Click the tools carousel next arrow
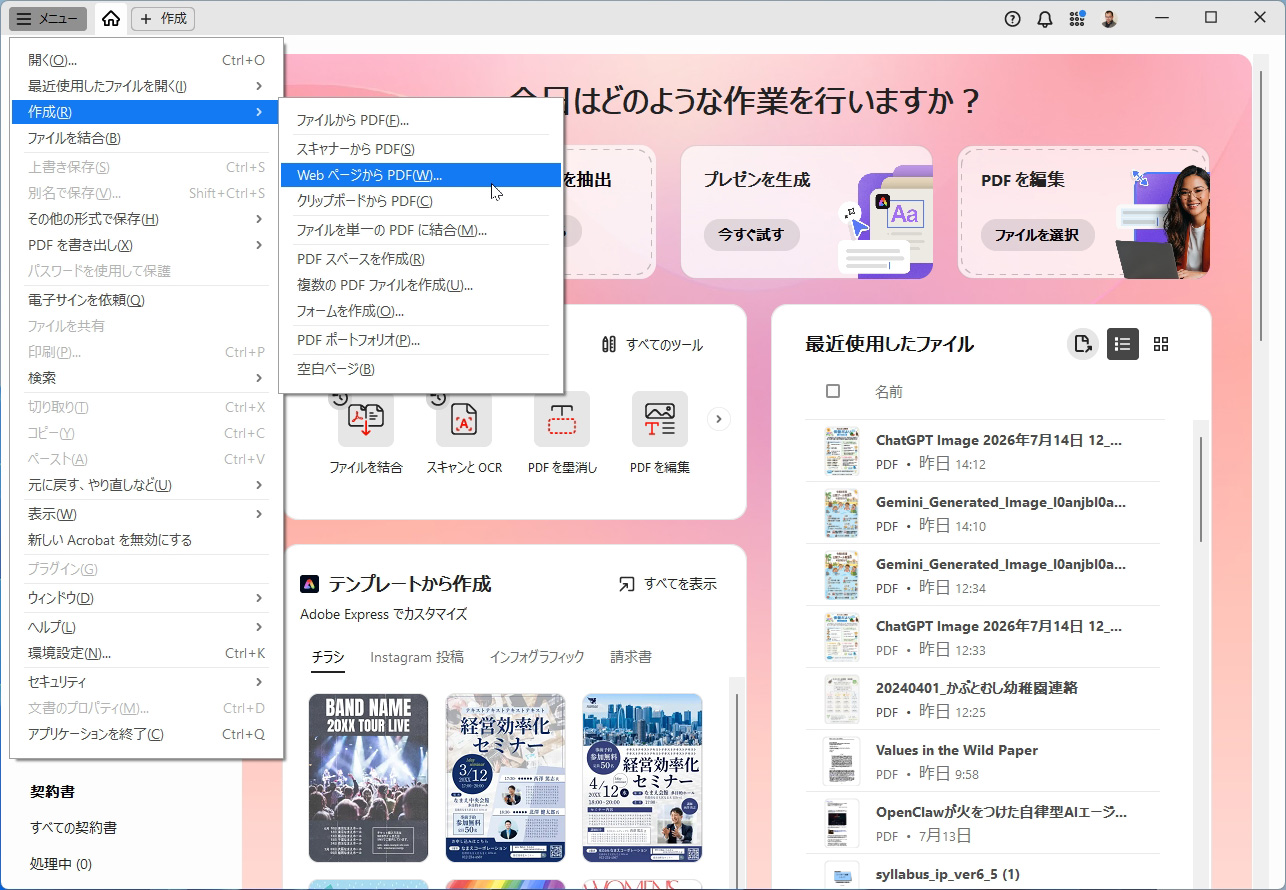This screenshot has height=890, width=1286. pos(718,419)
